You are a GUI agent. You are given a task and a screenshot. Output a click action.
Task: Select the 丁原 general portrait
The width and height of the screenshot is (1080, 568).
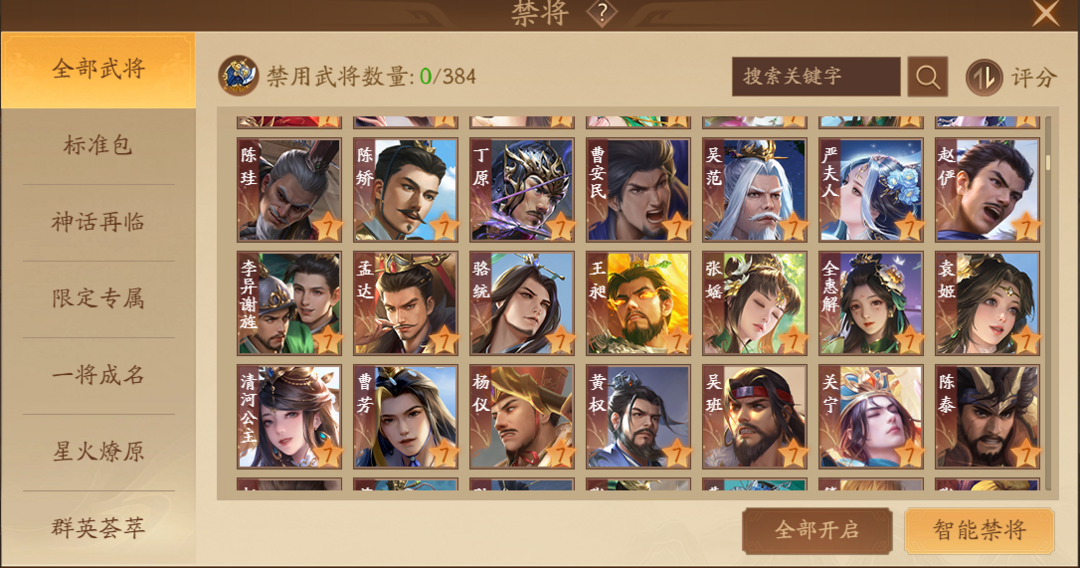[522, 190]
